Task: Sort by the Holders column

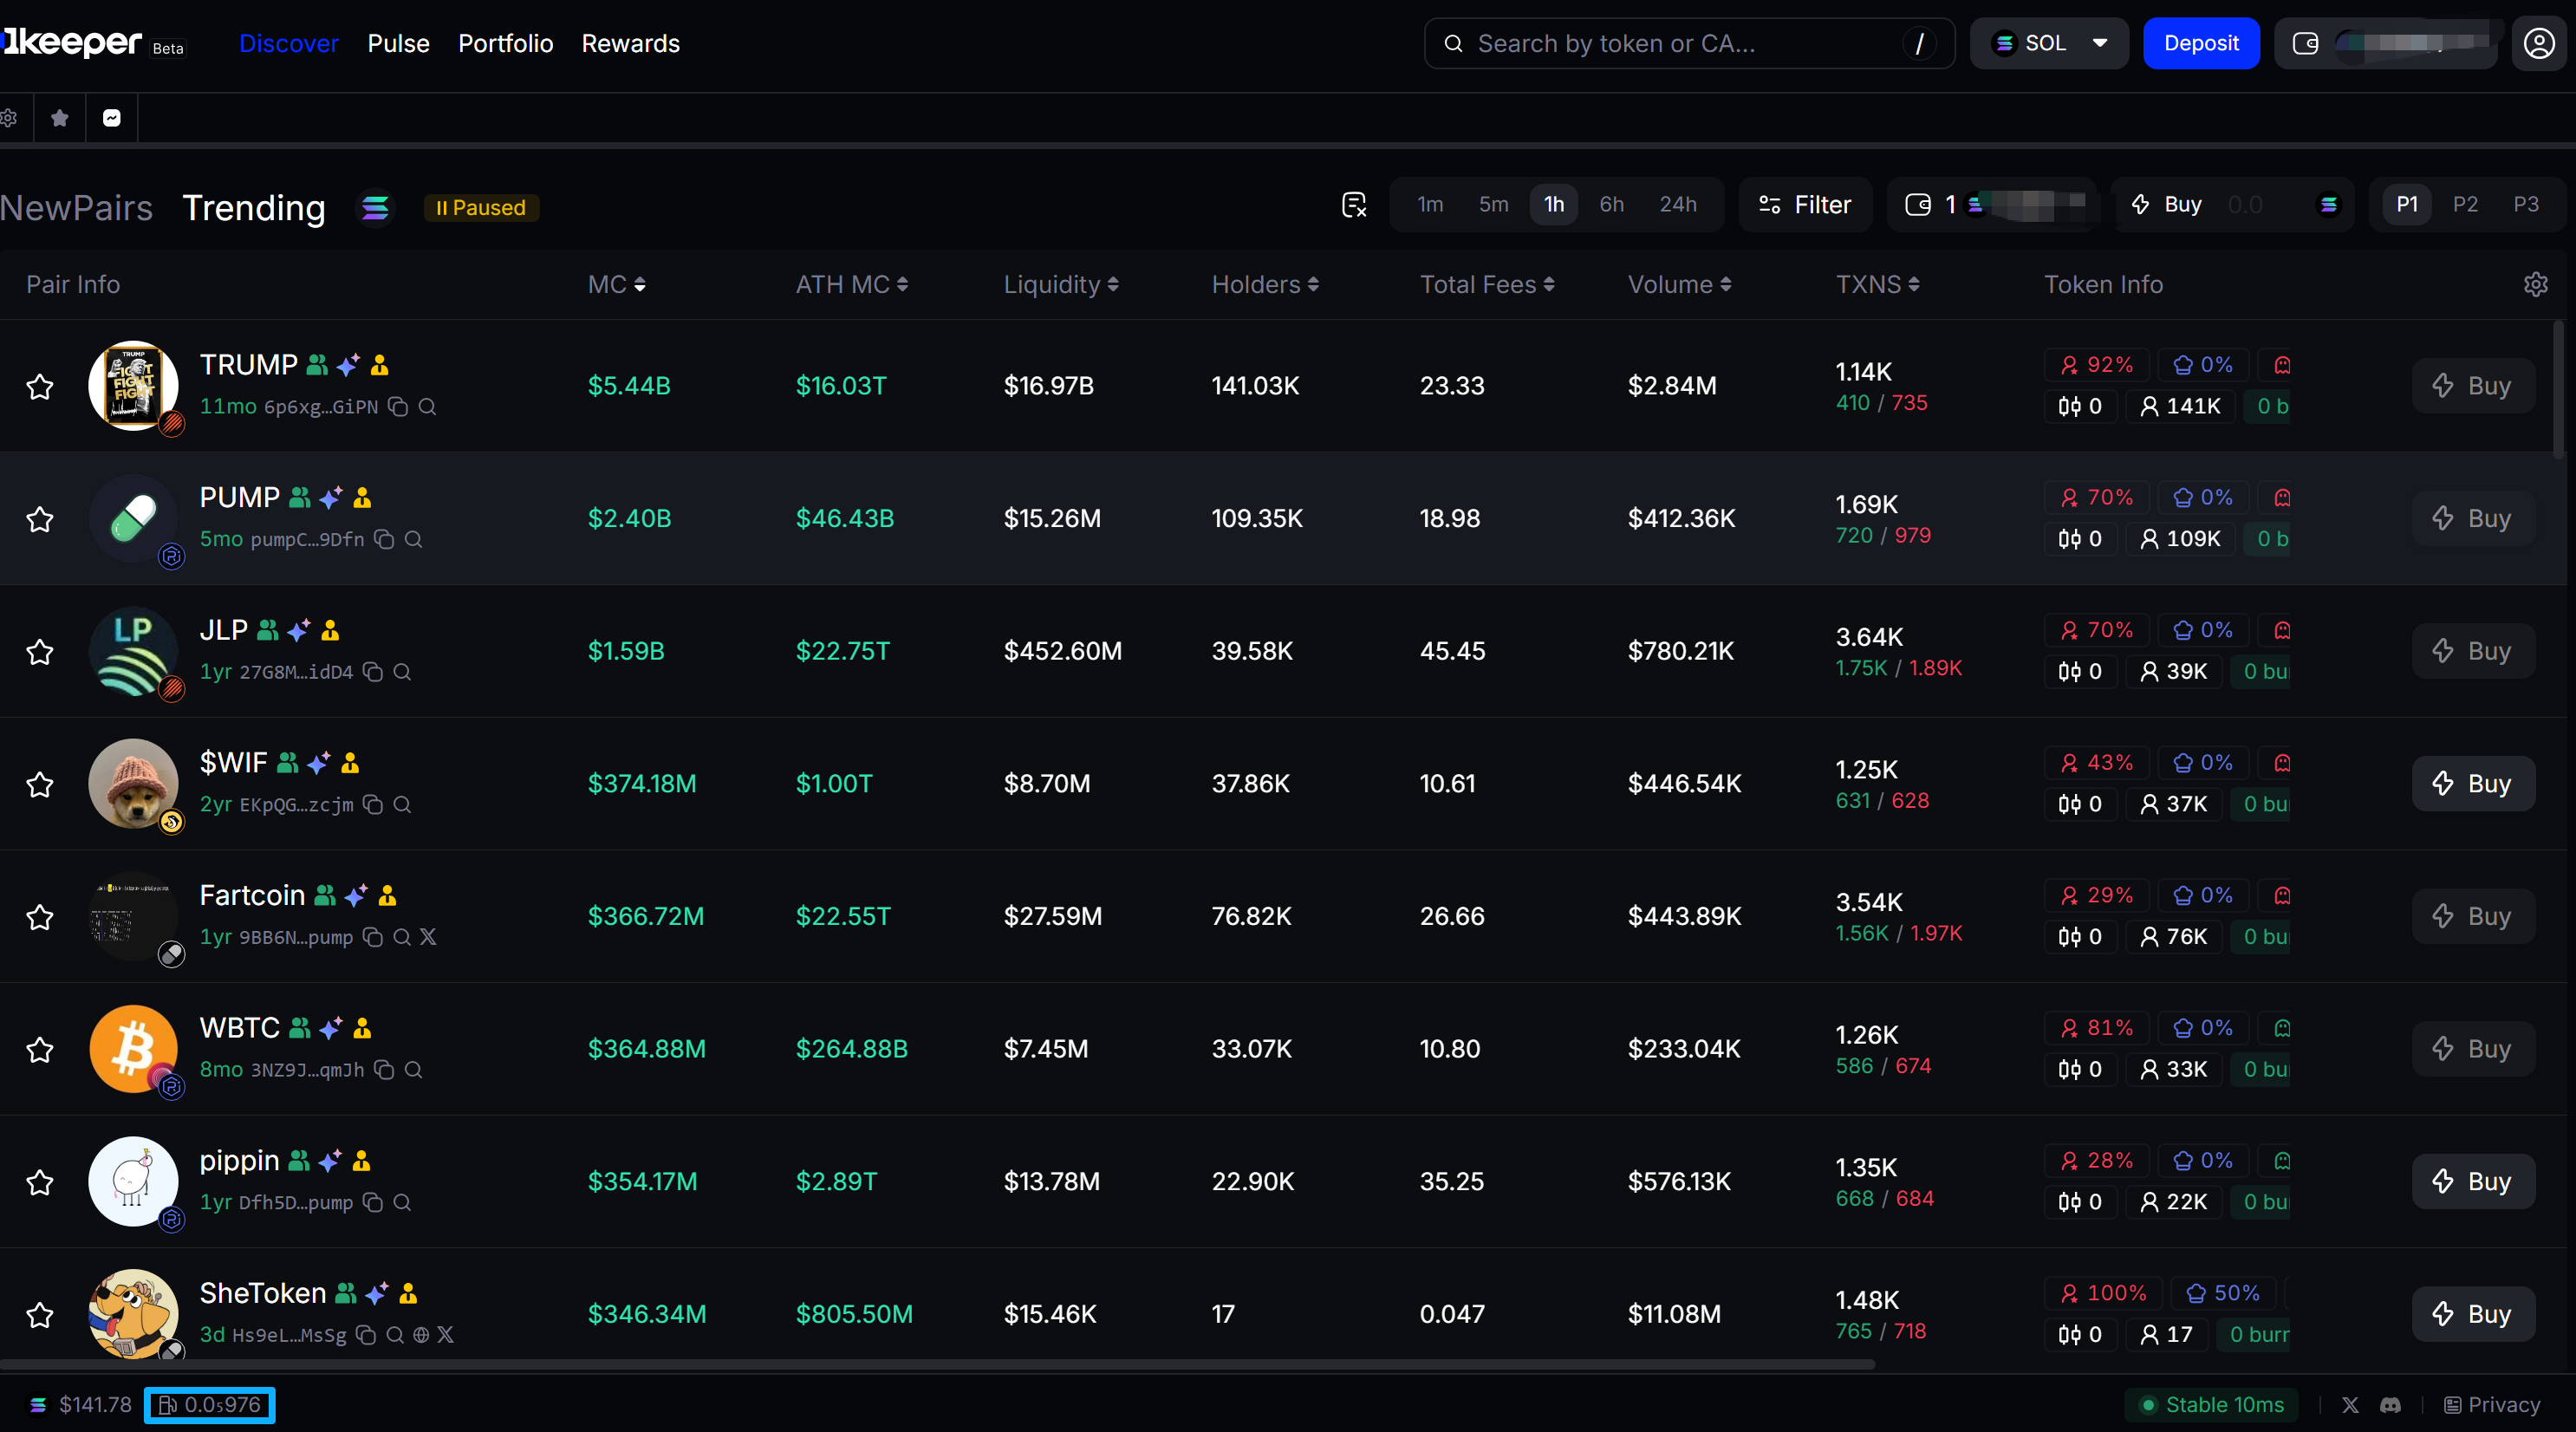Action: pyautogui.click(x=1264, y=285)
